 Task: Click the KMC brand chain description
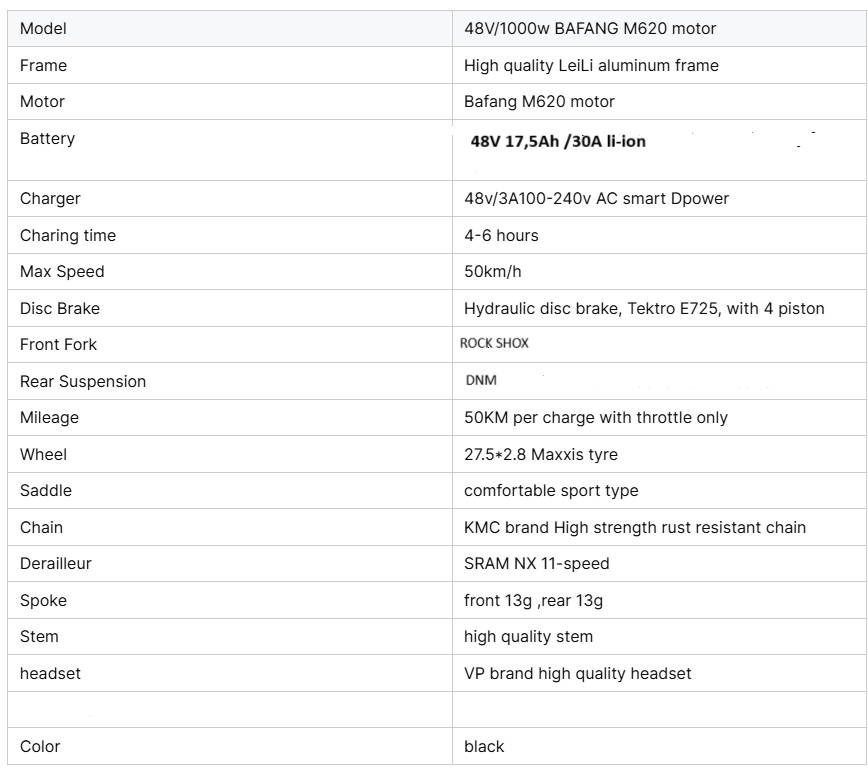click(635, 528)
